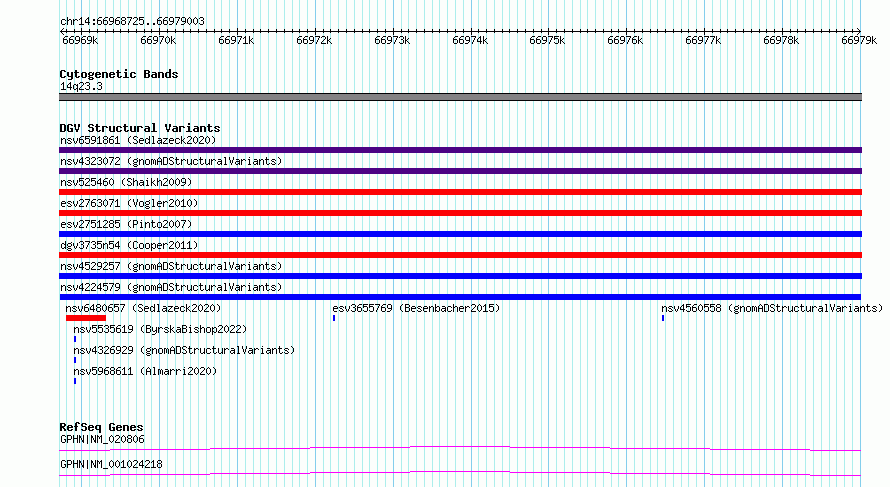Click the 66976k ruler position
Image resolution: width=890 pixels, height=487 pixels.
pyautogui.click(x=625, y=40)
